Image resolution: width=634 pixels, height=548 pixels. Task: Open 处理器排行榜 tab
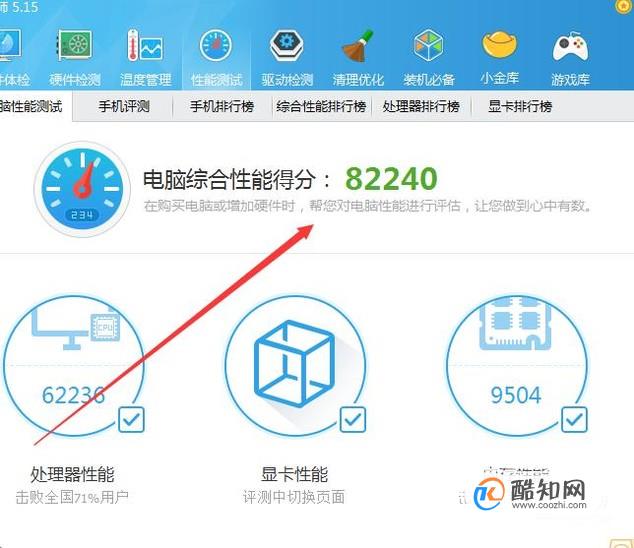[421, 106]
